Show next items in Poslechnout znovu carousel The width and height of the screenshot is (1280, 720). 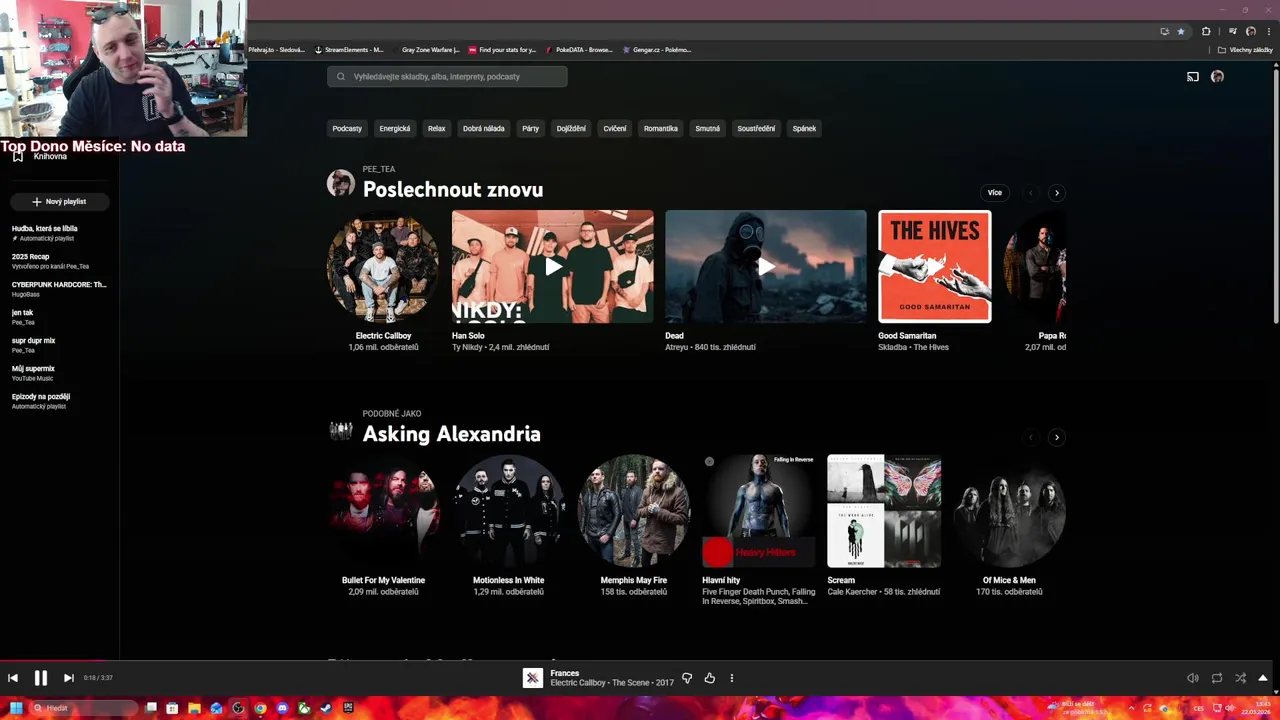[1057, 193]
